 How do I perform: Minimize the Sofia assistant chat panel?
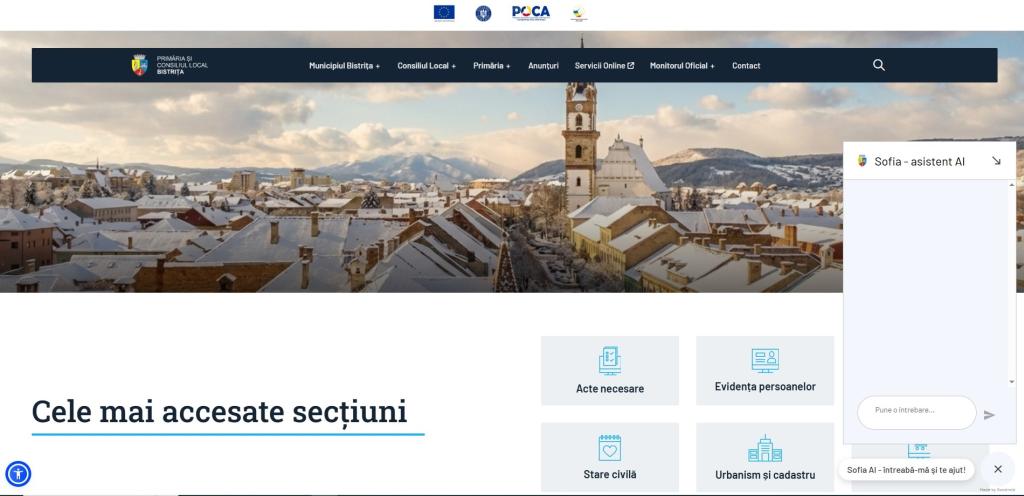point(996,161)
